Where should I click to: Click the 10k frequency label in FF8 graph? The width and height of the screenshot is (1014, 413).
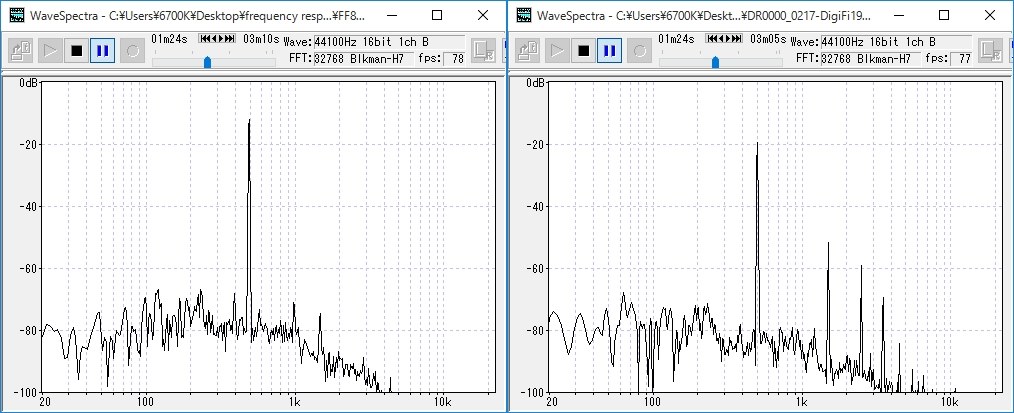pos(443,401)
